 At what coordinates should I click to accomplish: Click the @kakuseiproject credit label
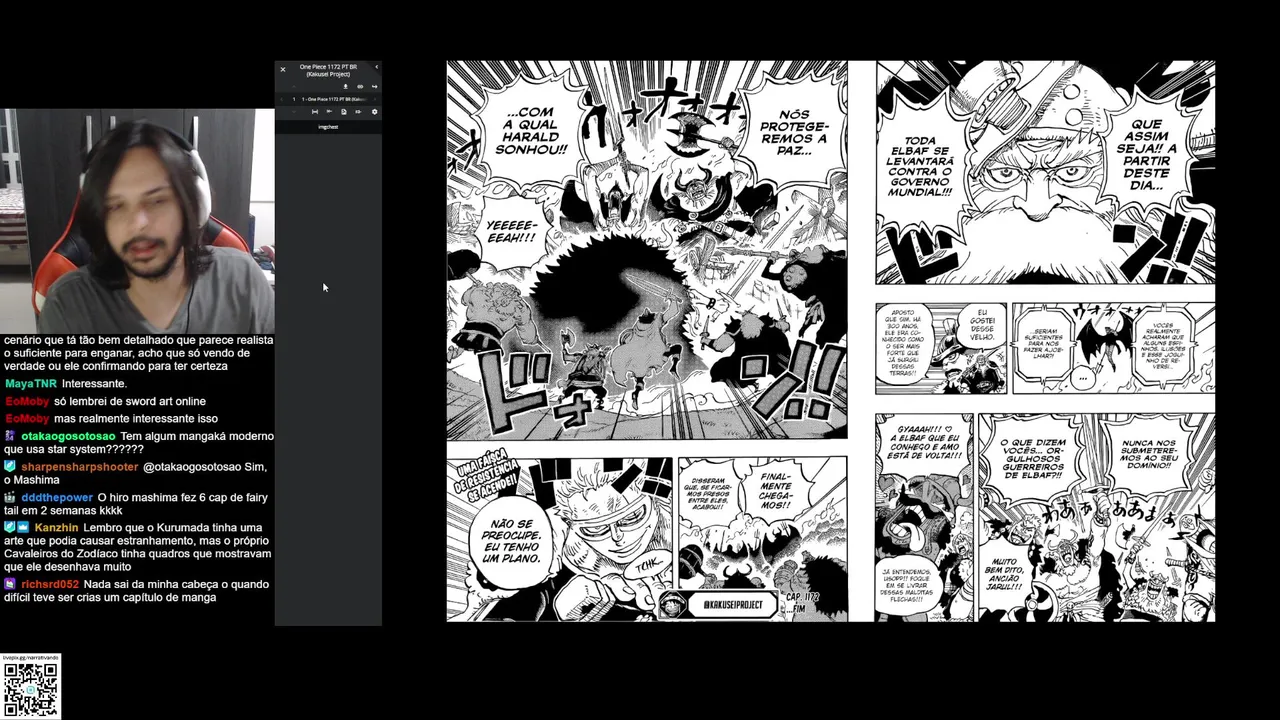click(733, 605)
